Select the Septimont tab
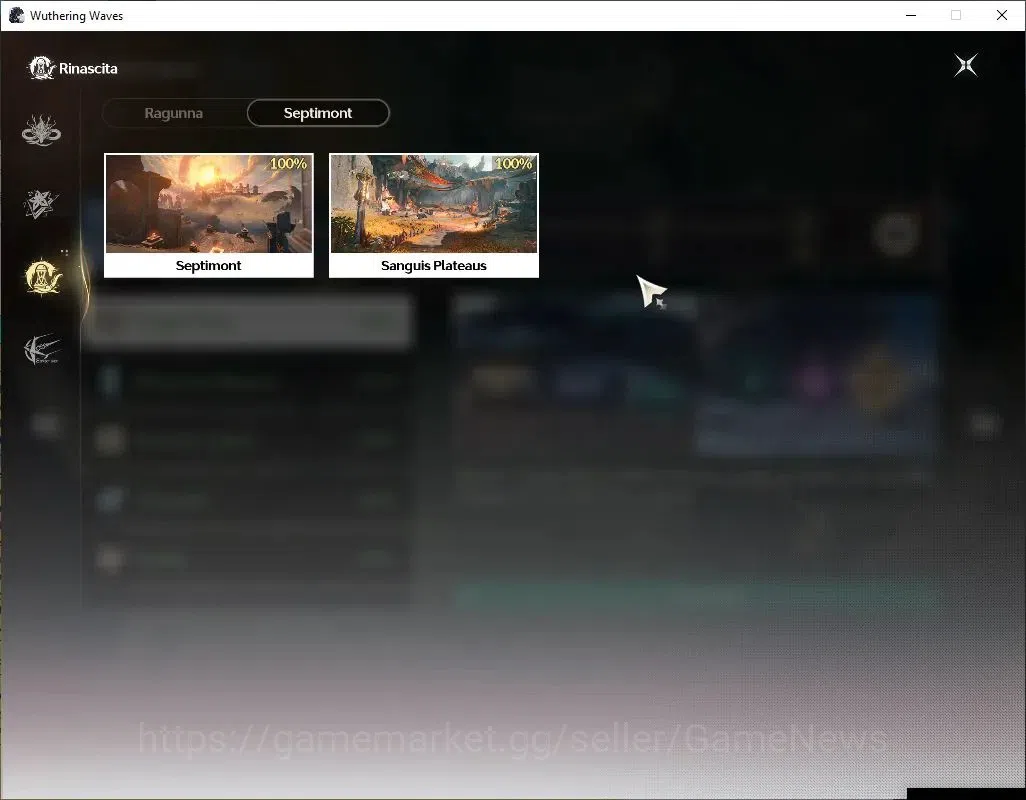This screenshot has height=800, width=1026. pyautogui.click(x=318, y=113)
